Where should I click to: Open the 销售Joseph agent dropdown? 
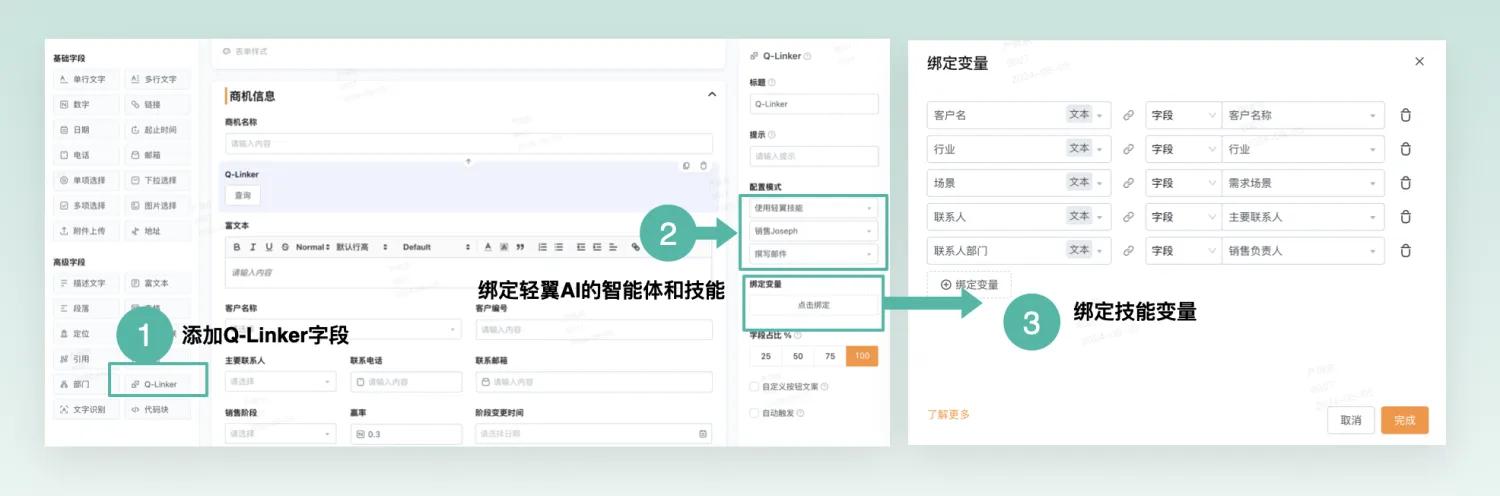(813, 231)
